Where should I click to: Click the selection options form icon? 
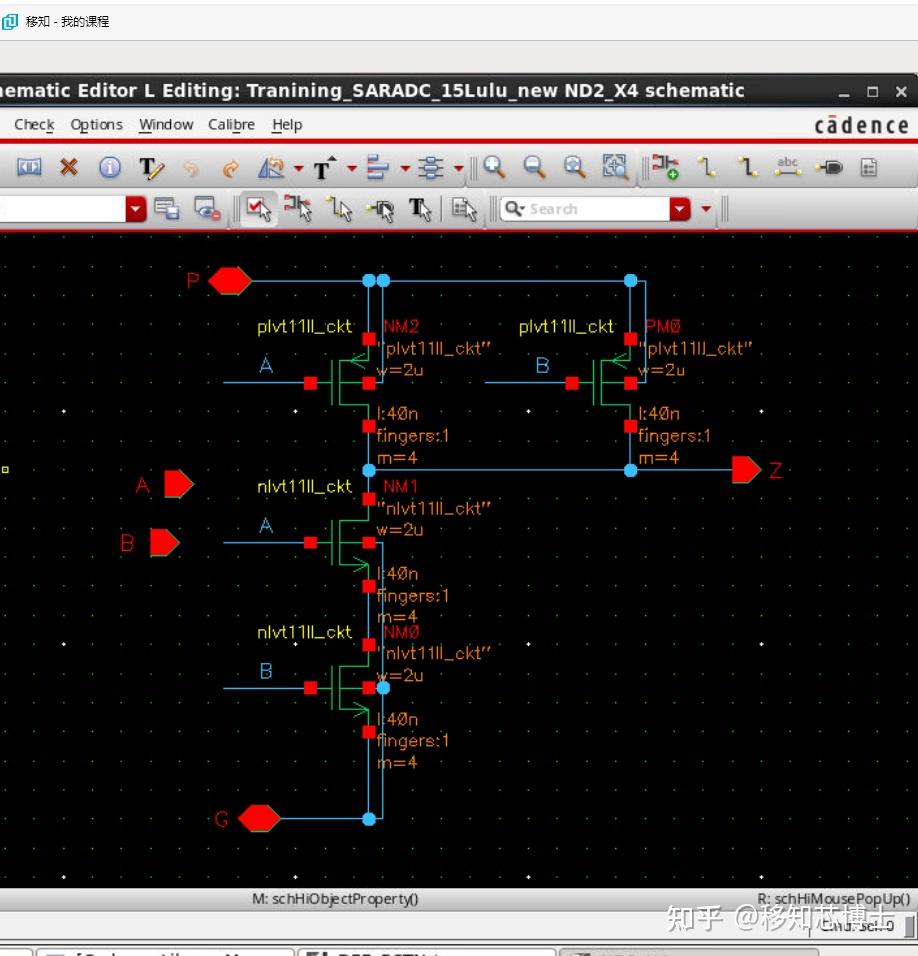click(464, 209)
